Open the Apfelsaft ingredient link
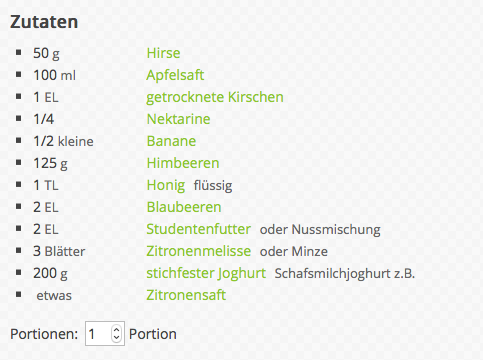The height and width of the screenshot is (360, 483). [175, 75]
